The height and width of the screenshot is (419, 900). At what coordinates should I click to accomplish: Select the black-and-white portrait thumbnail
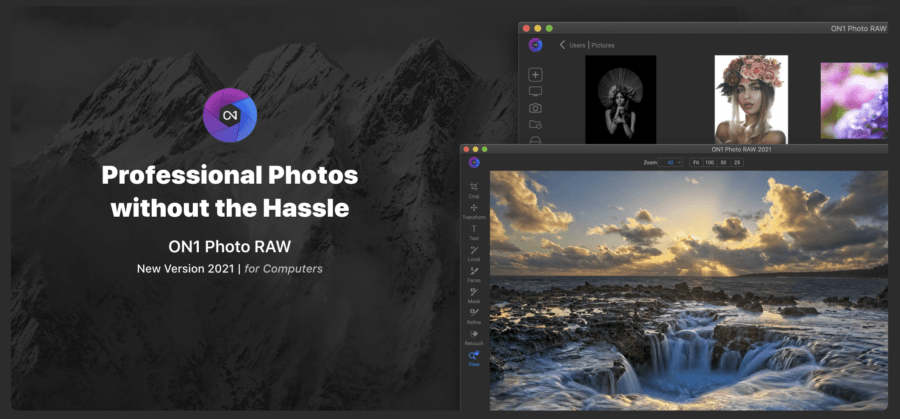(x=620, y=99)
